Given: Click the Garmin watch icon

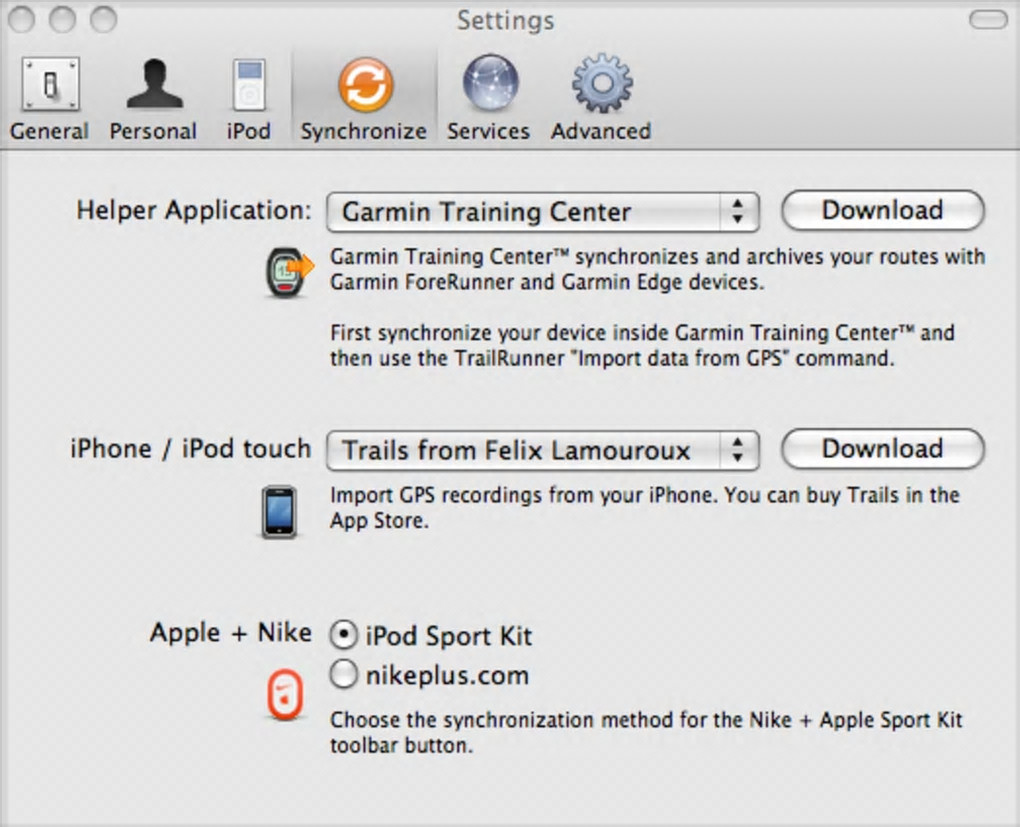Looking at the screenshot, I should [x=288, y=273].
